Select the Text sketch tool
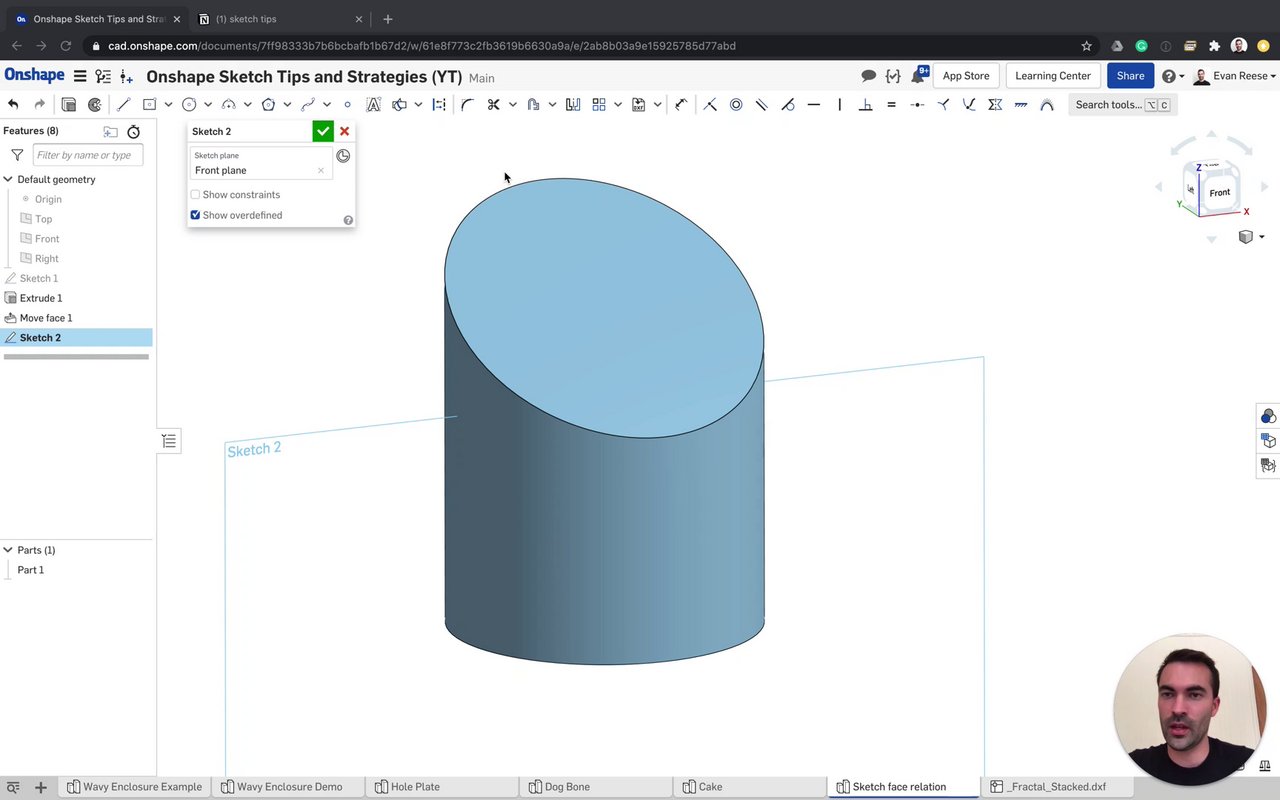The height and width of the screenshot is (800, 1280). click(x=373, y=105)
